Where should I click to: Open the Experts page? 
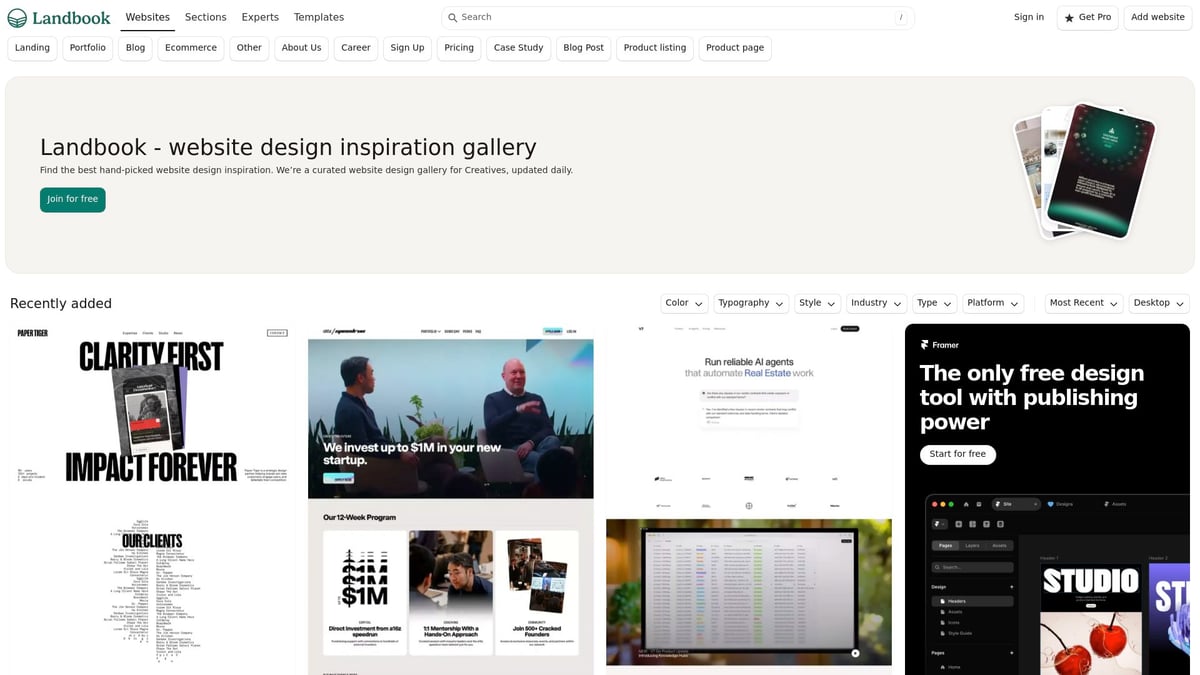point(259,17)
